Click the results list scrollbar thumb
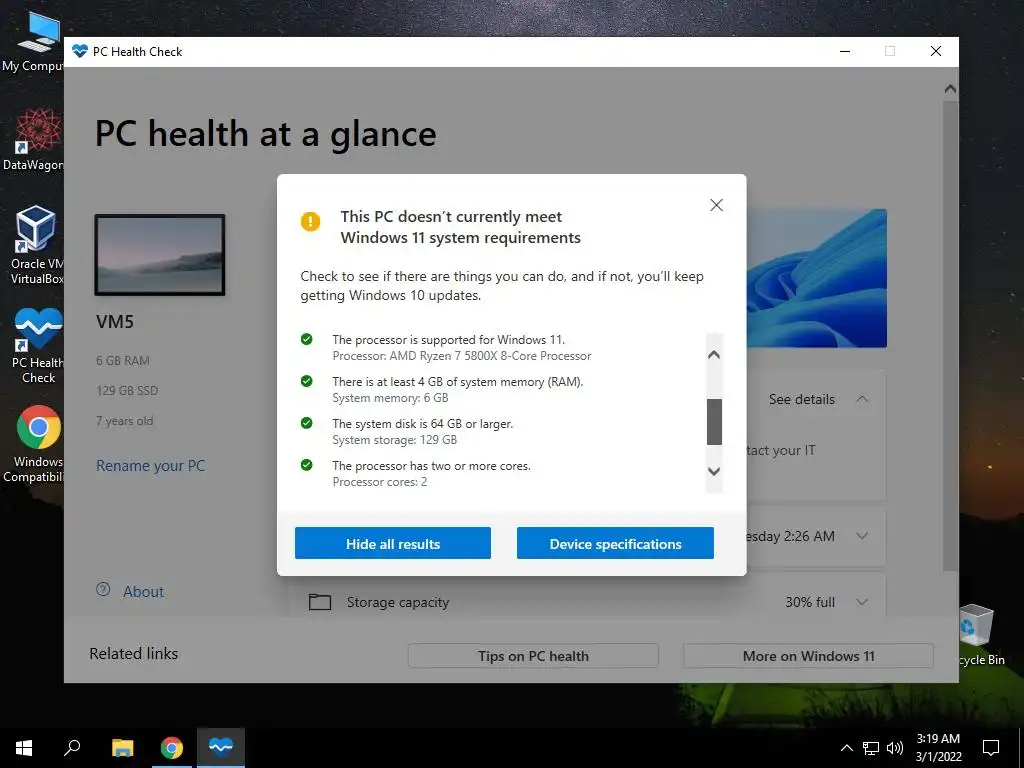This screenshot has width=1024, height=768. coord(714,422)
